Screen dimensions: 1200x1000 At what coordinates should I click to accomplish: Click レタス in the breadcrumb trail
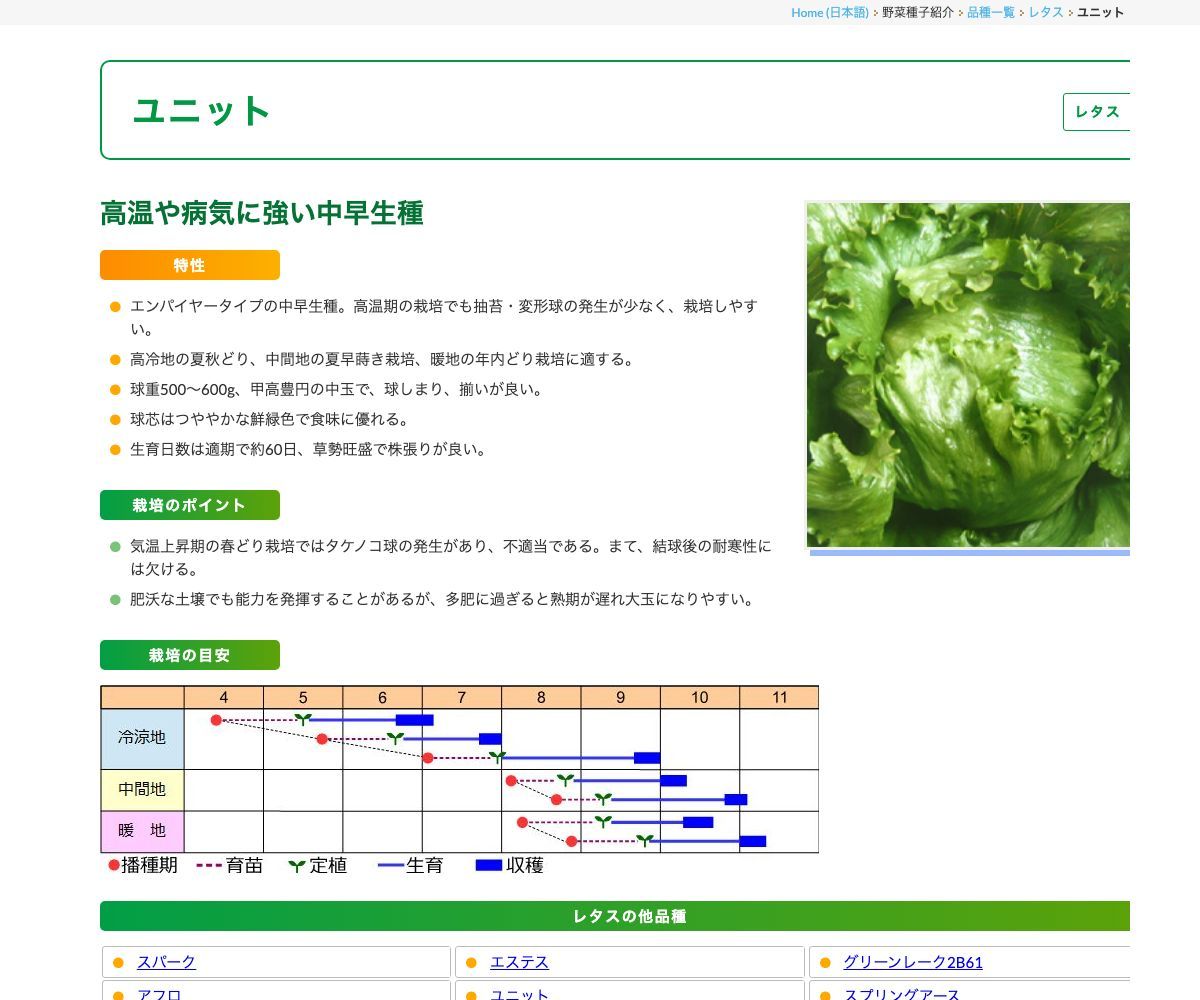(x=1045, y=12)
